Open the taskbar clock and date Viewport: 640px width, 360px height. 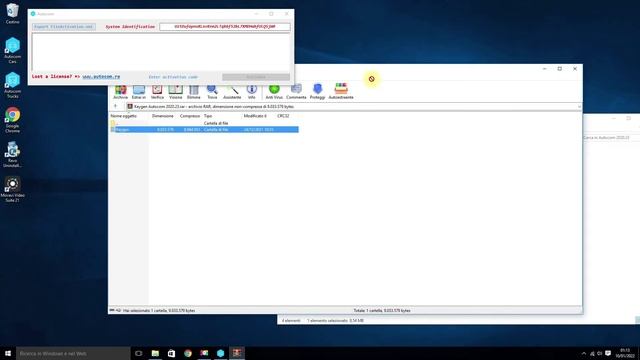tap(624, 353)
